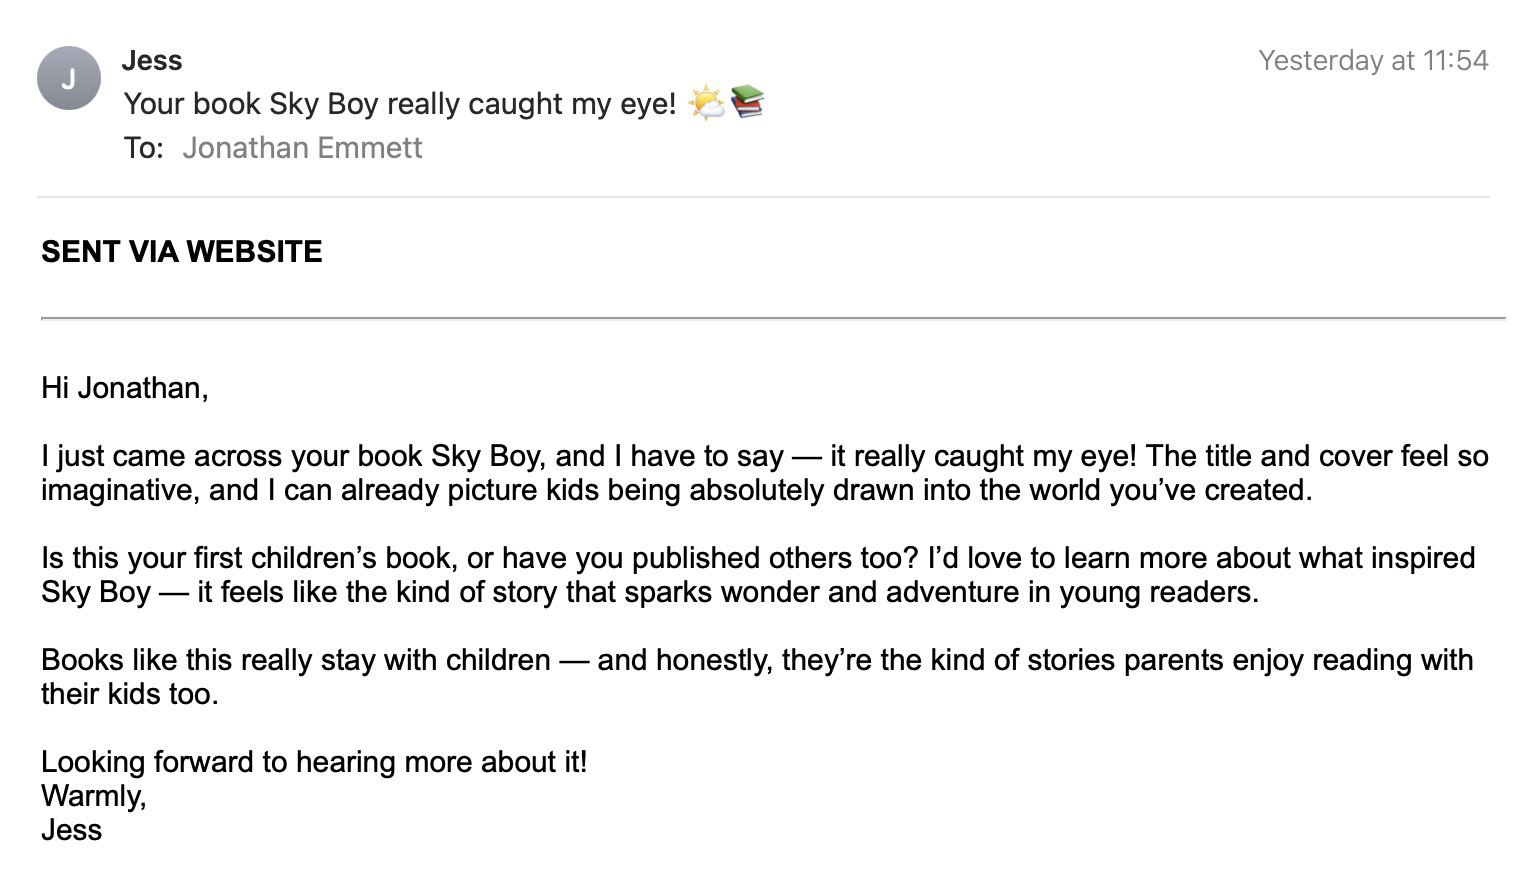Click the 'Yesterday at 11:54' timestamp
This screenshot has width=1526, height=880.
[1373, 61]
